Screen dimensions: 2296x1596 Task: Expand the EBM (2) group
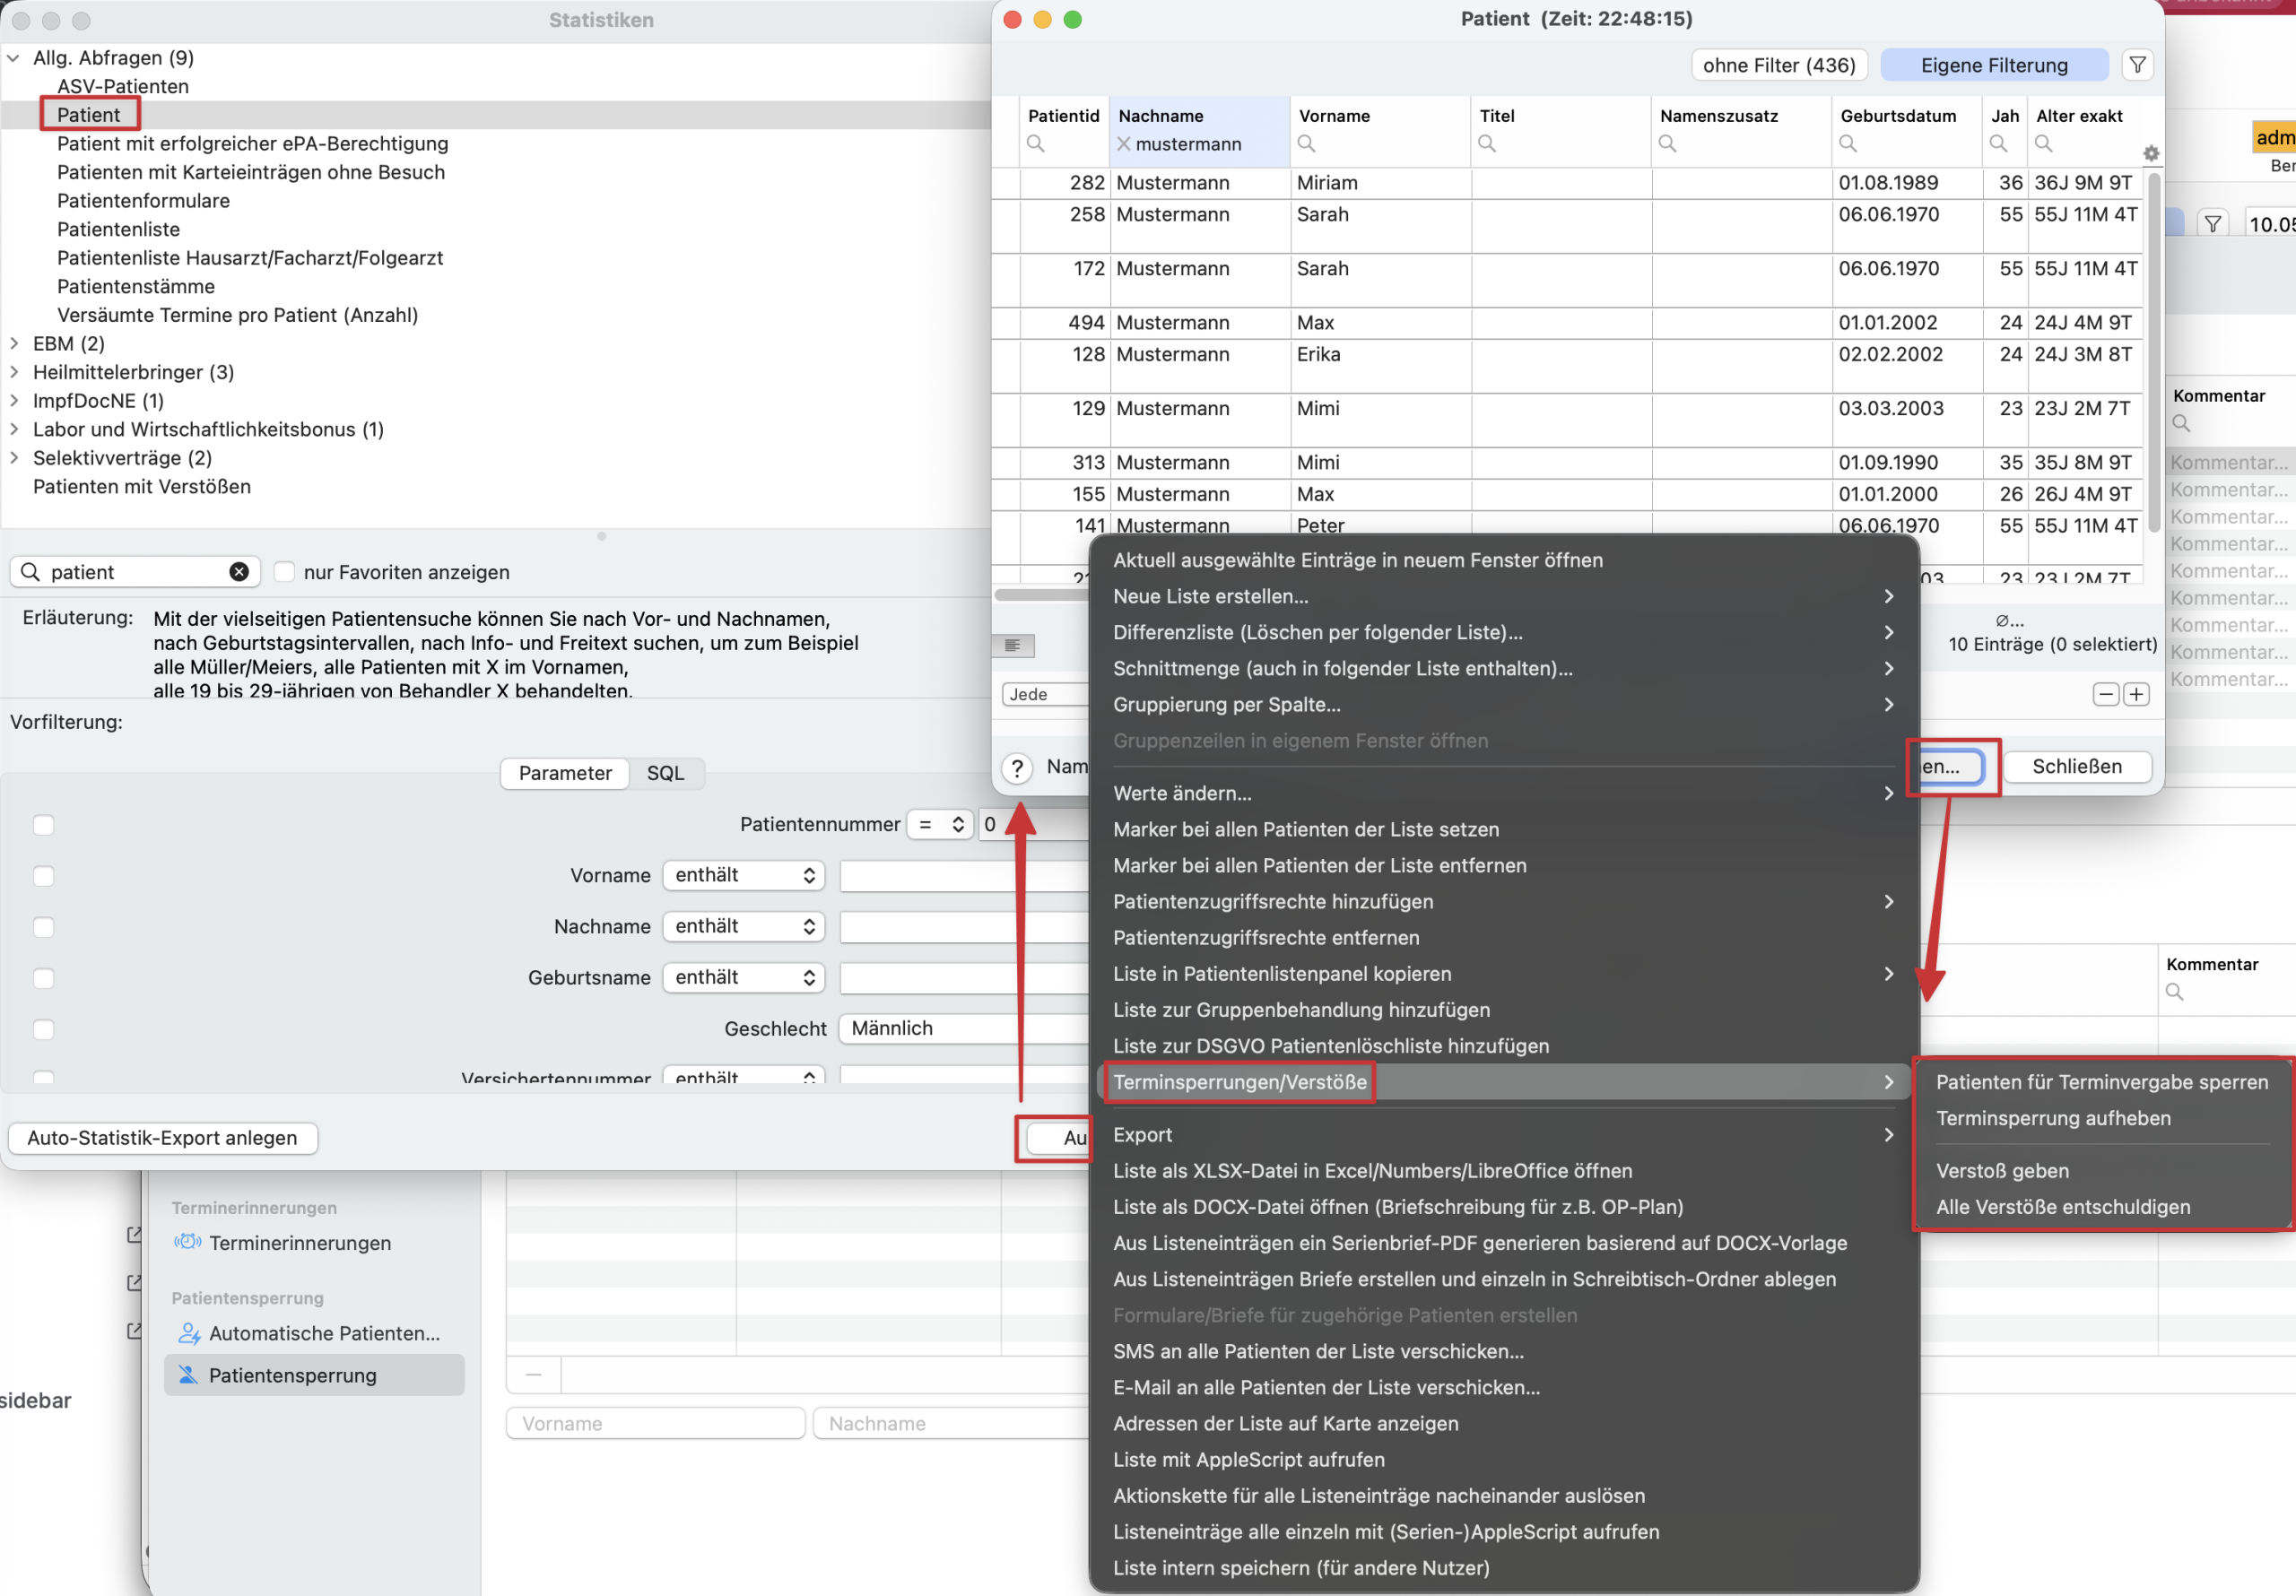[13, 344]
